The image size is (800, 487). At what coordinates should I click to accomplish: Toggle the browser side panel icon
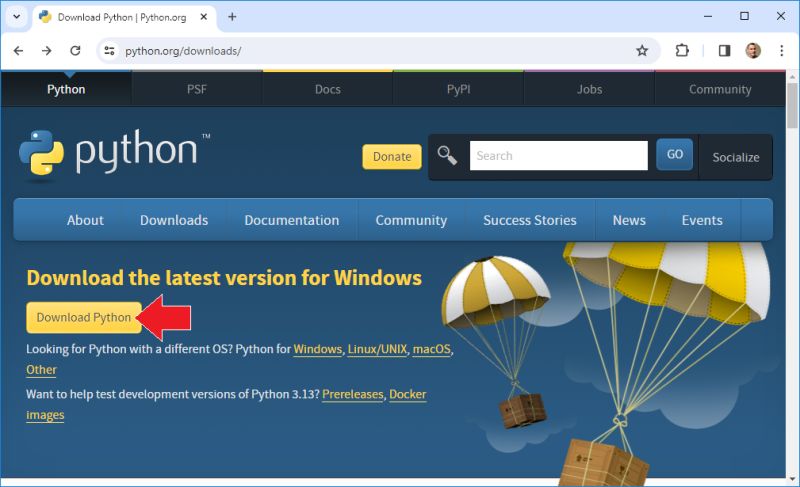(x=724, y=50)
